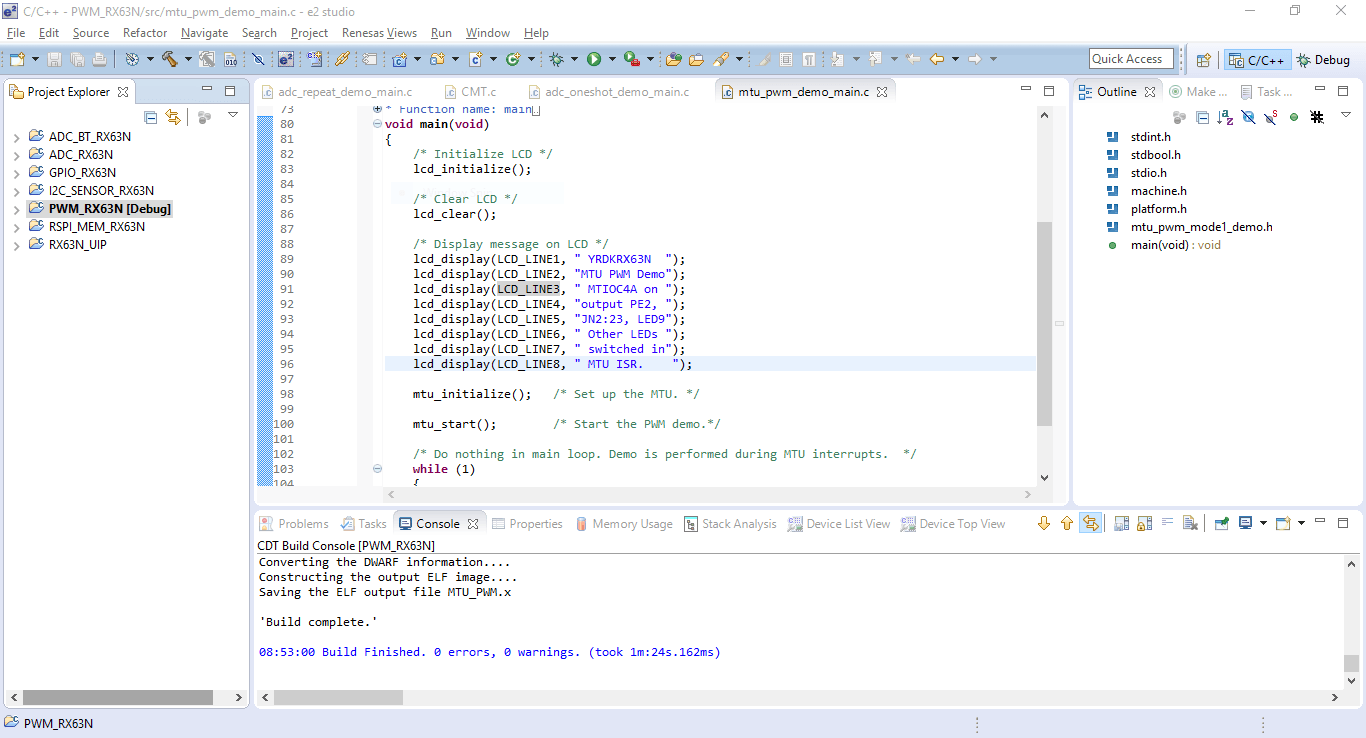The width and height of the screenshot is (1366, 738).
Task: Collapse the main function fold marker
Action: (x=377, y=124)
